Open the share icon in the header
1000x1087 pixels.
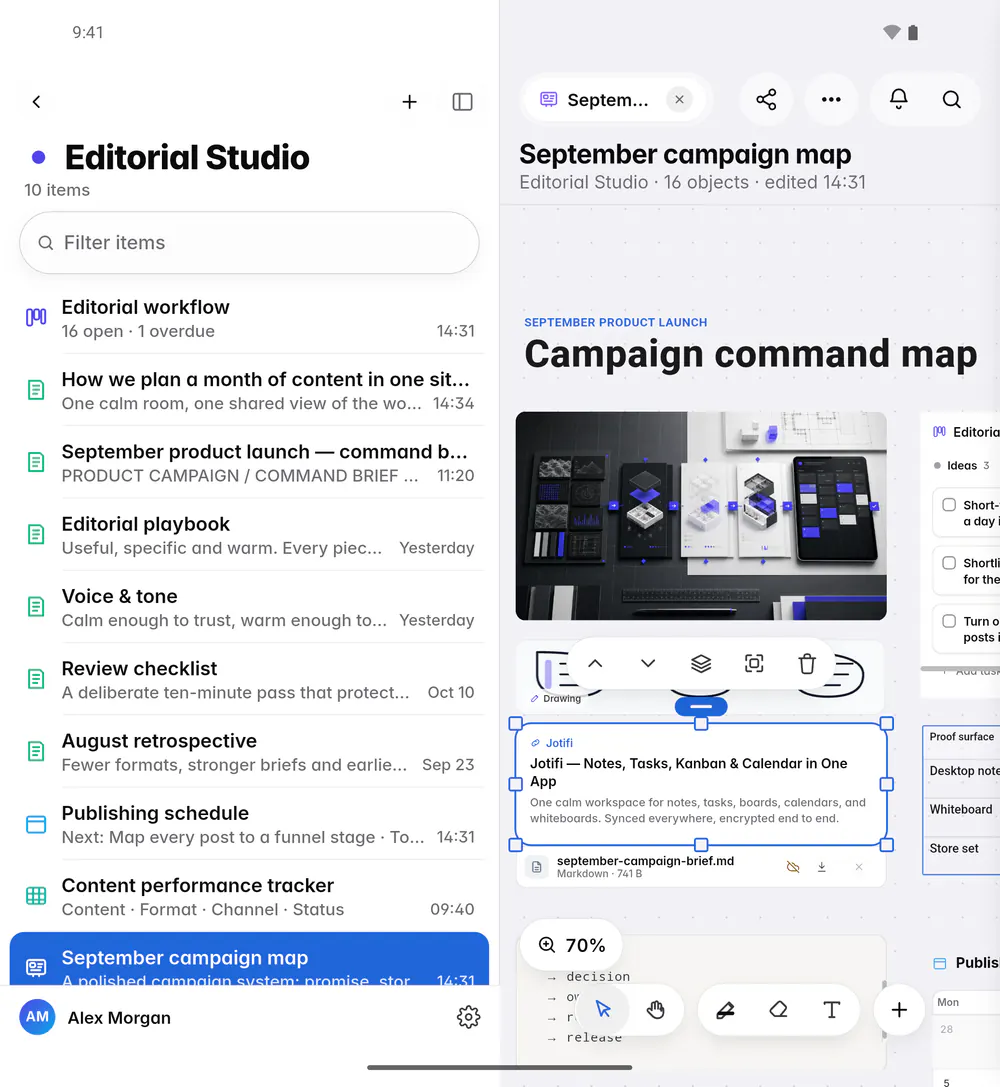[766, 100]
